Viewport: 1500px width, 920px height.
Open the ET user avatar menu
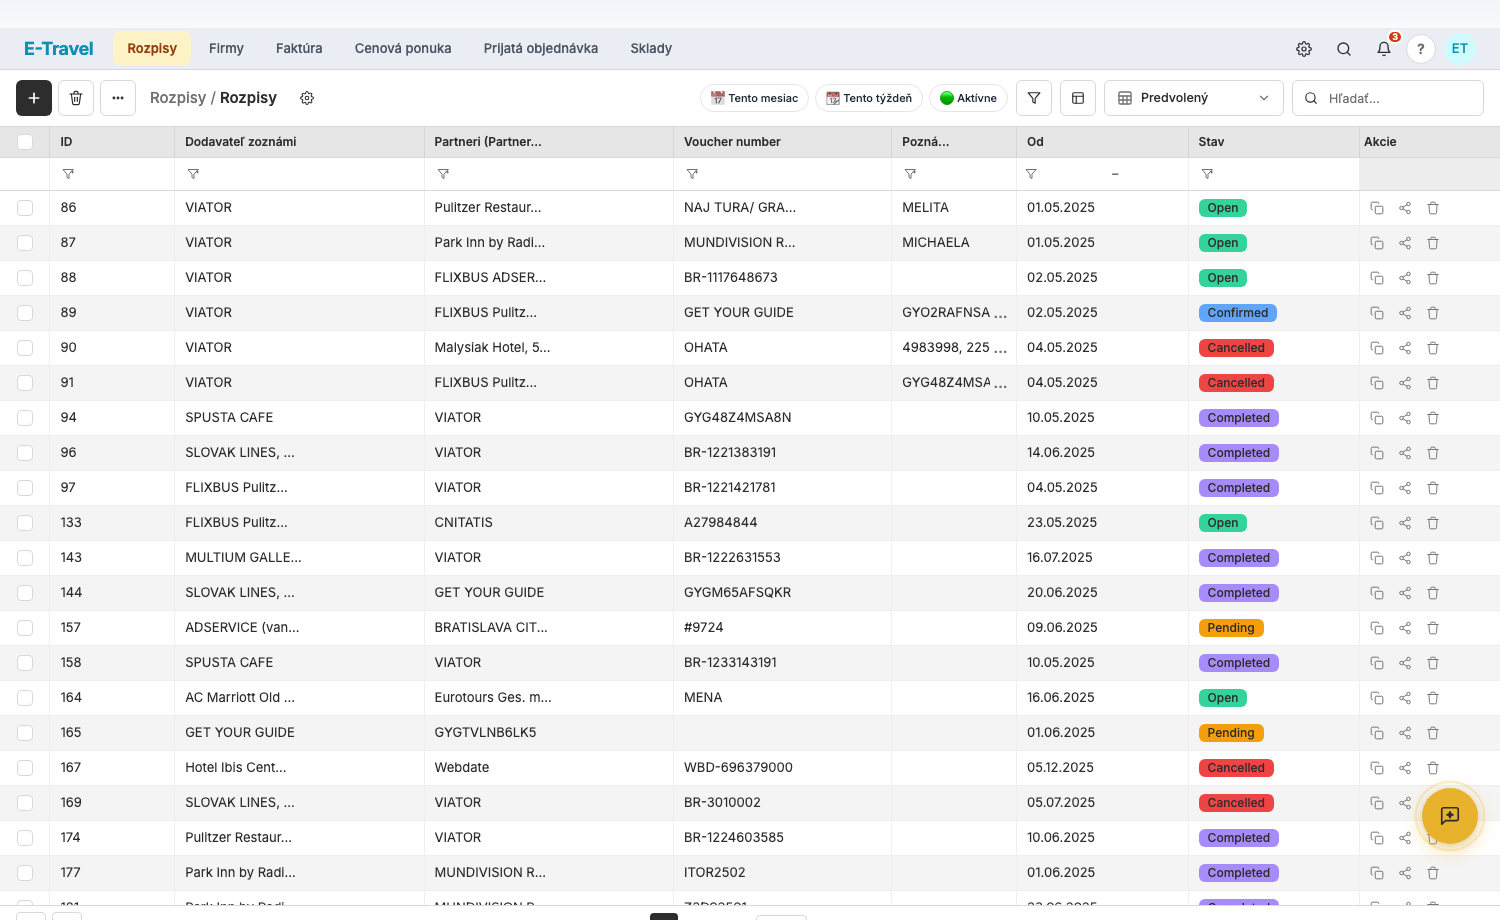coord(1460,48)
